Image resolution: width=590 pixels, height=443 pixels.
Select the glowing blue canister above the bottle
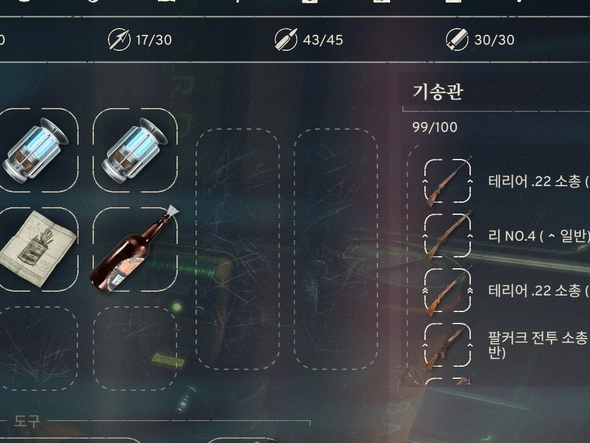[135, 150]
